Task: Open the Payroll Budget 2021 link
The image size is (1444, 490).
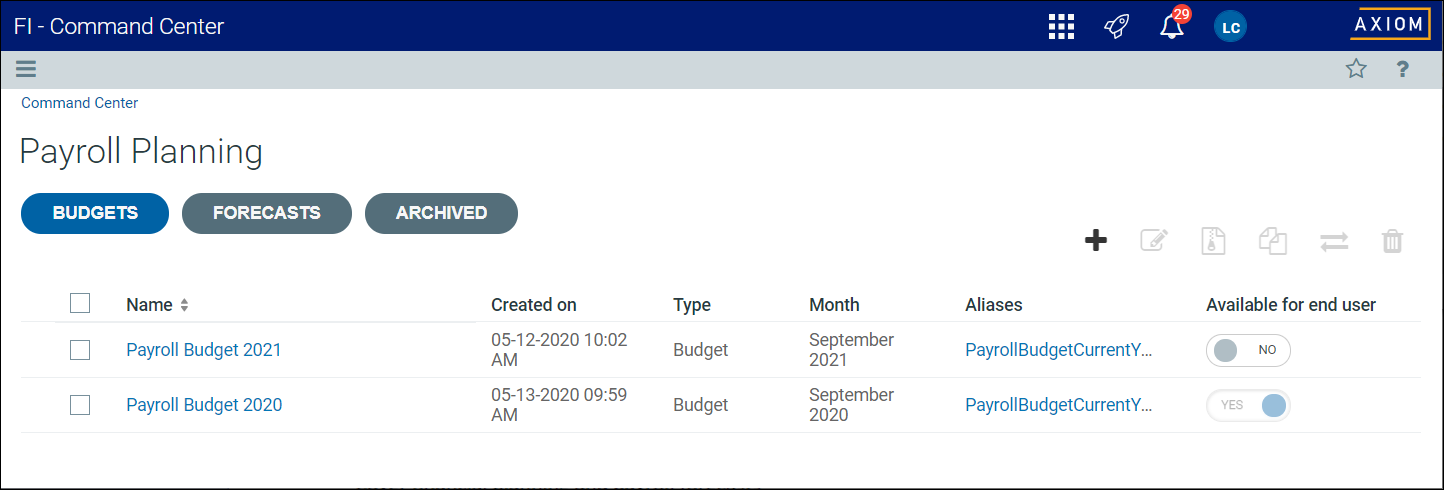Action: pos(204,350)
